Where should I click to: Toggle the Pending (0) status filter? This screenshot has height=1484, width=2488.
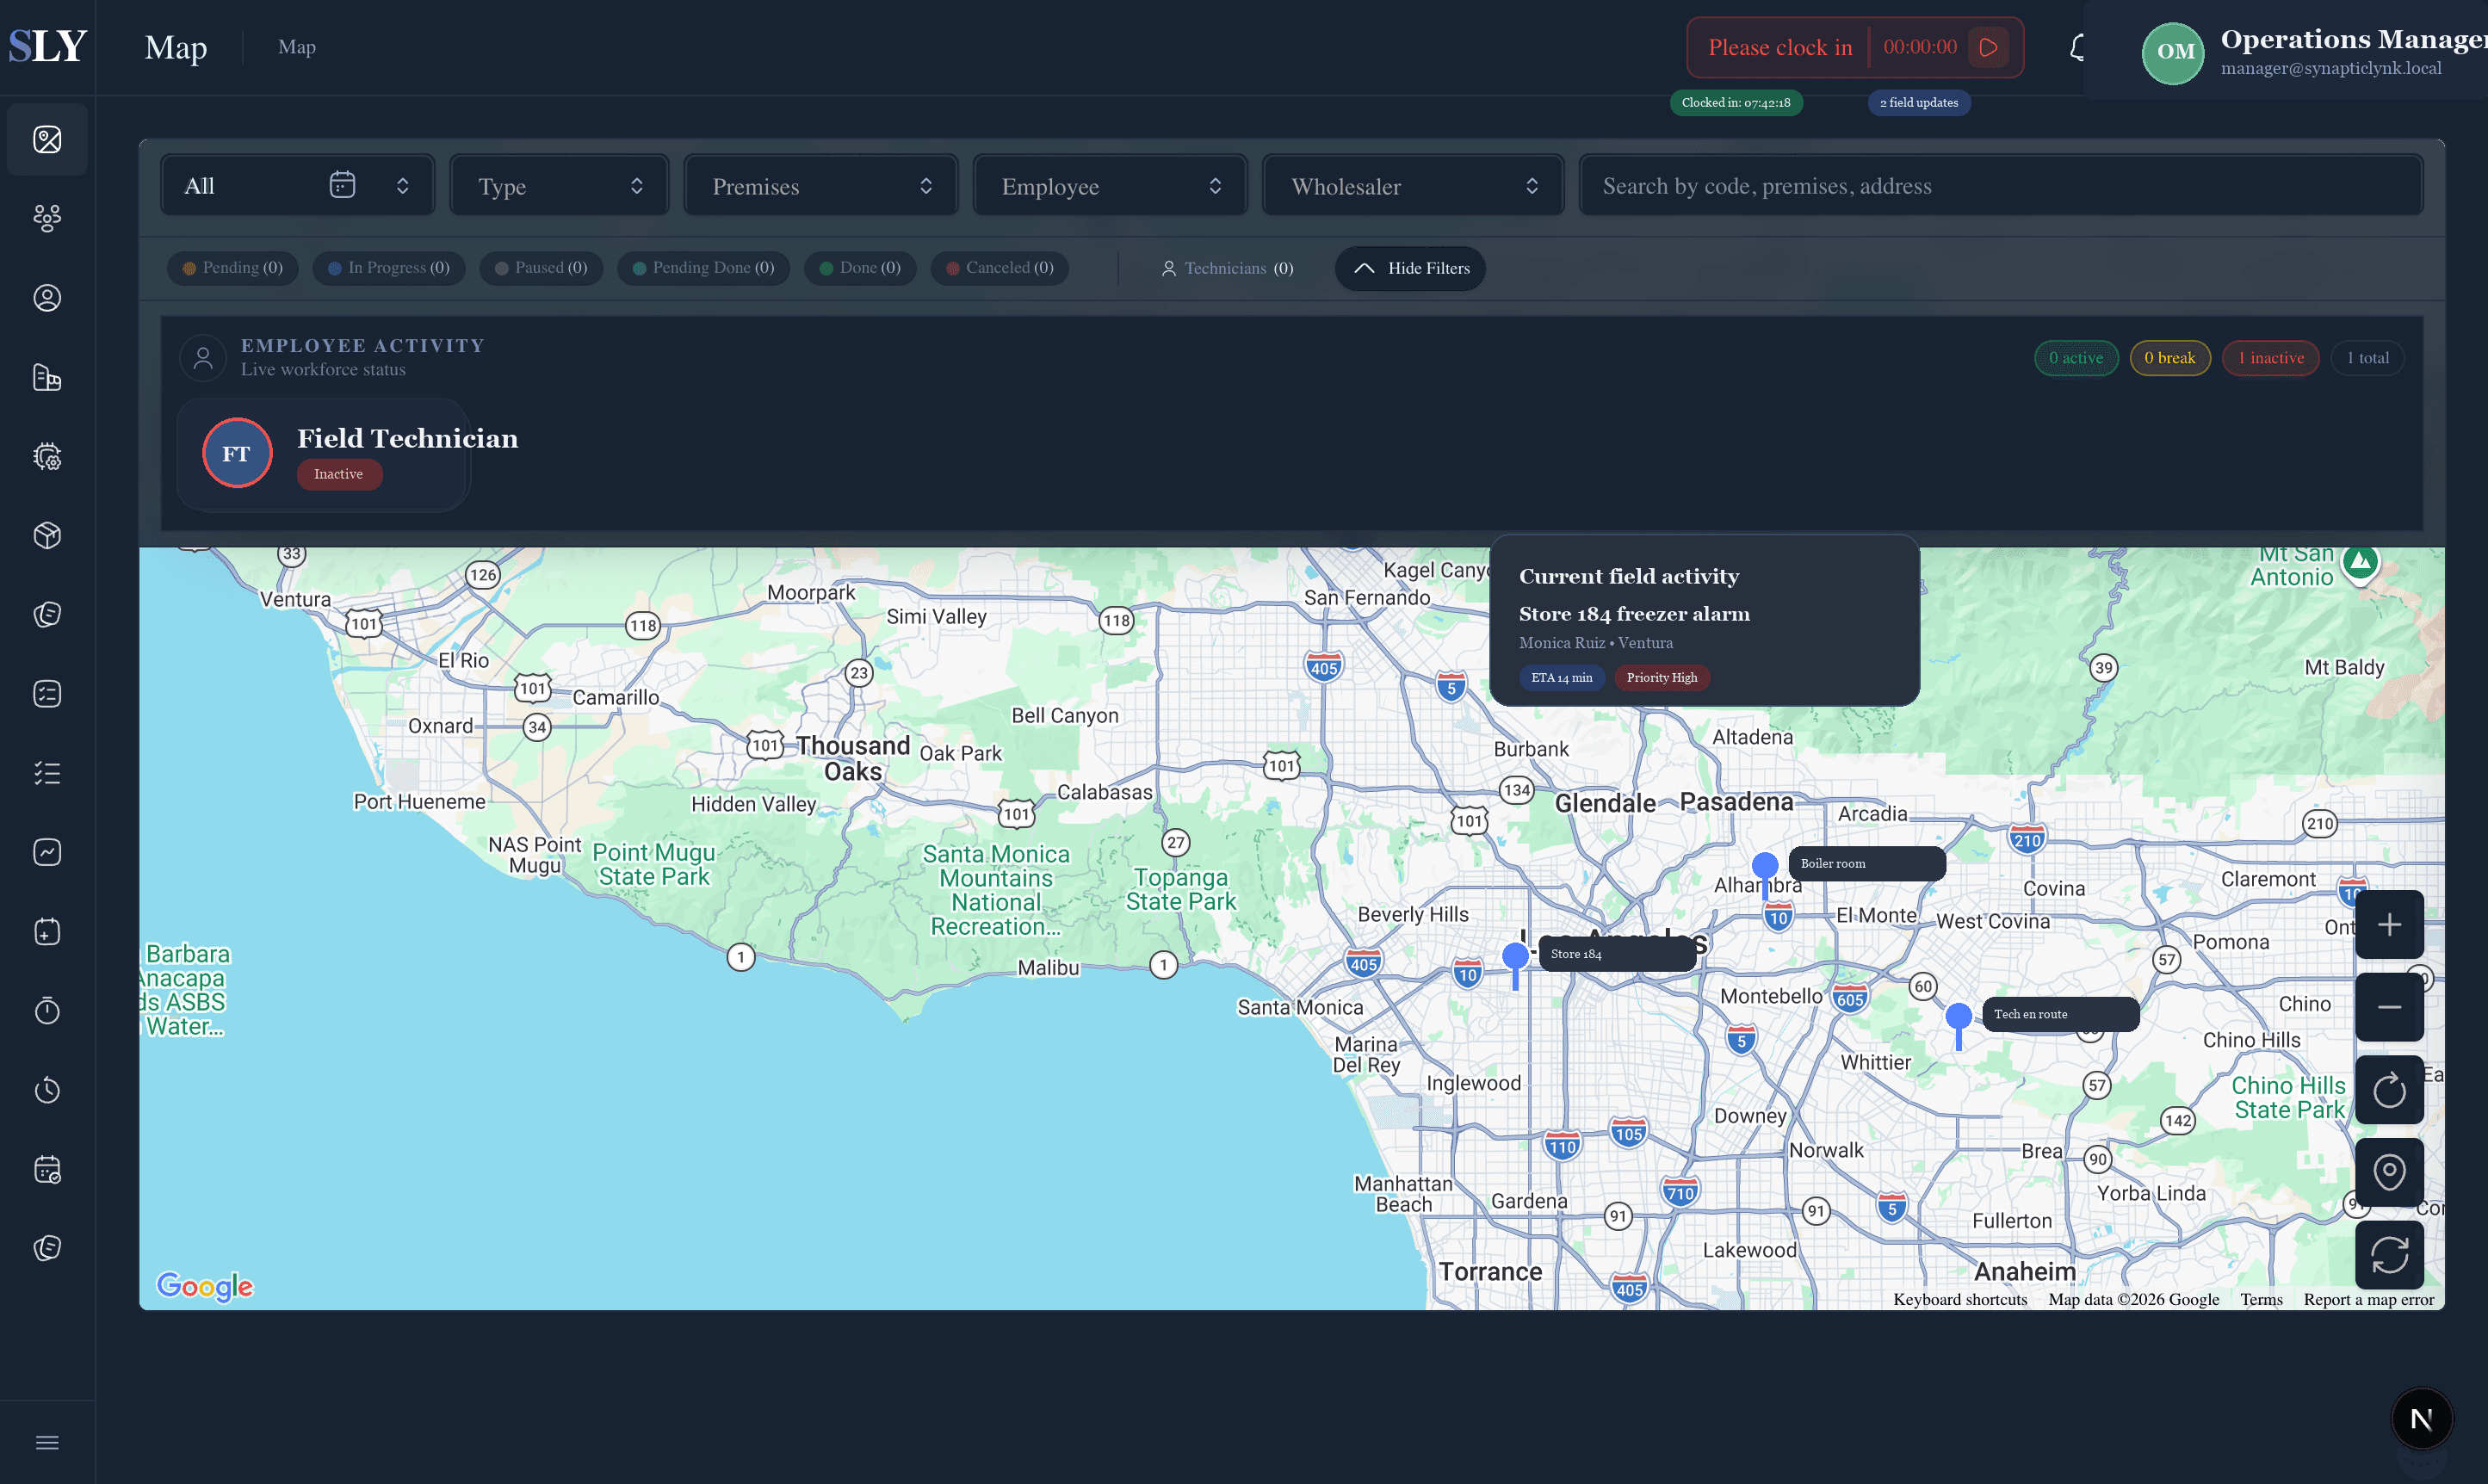tap(232, 268)
